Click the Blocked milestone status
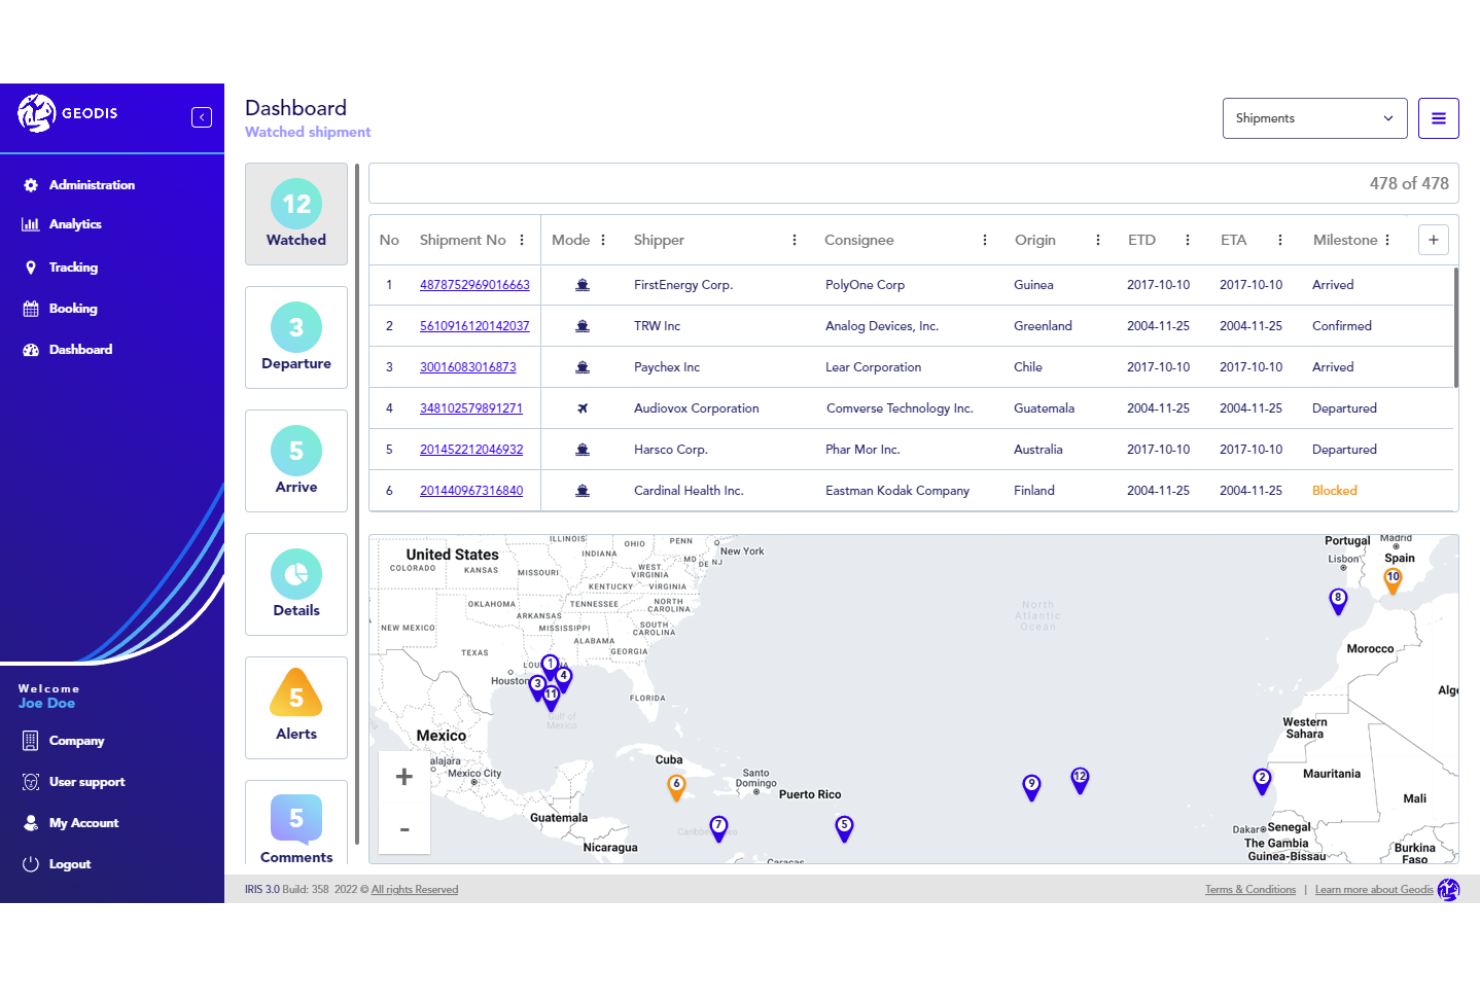 [x=1334, y=490]
